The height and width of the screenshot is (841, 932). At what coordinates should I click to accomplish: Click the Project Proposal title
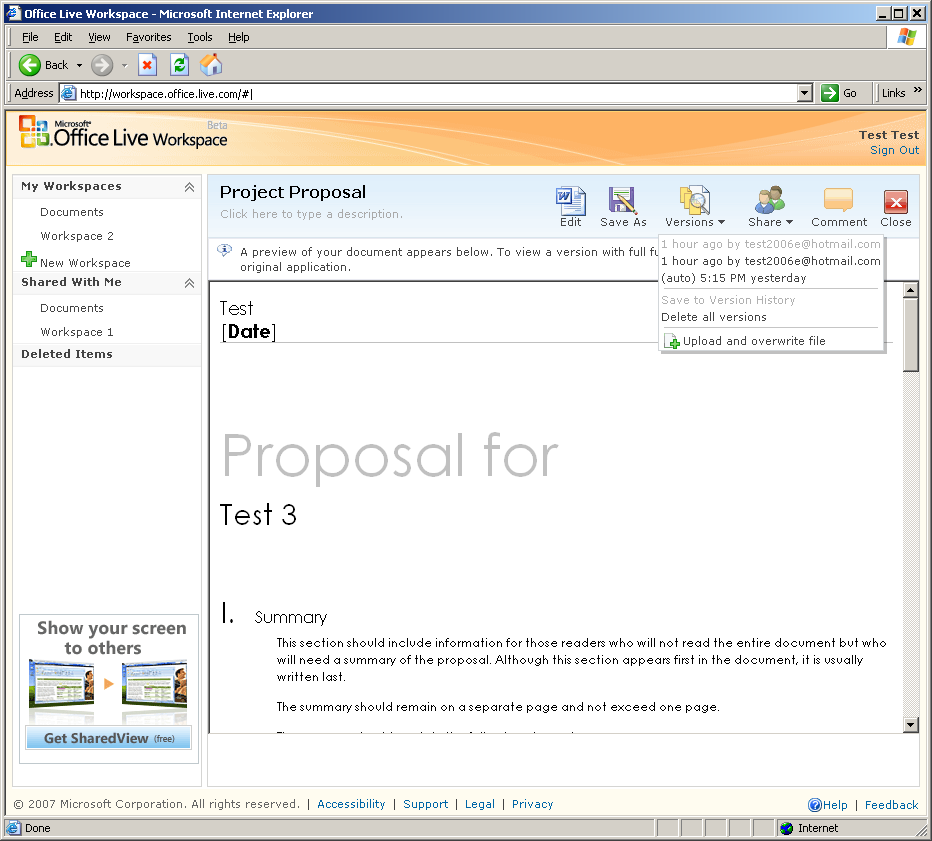click(293, 193)
